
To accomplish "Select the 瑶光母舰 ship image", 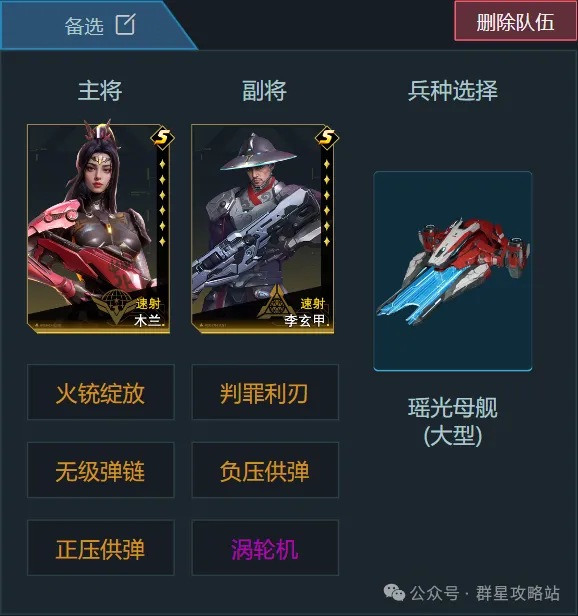I will tap(453, 271).
